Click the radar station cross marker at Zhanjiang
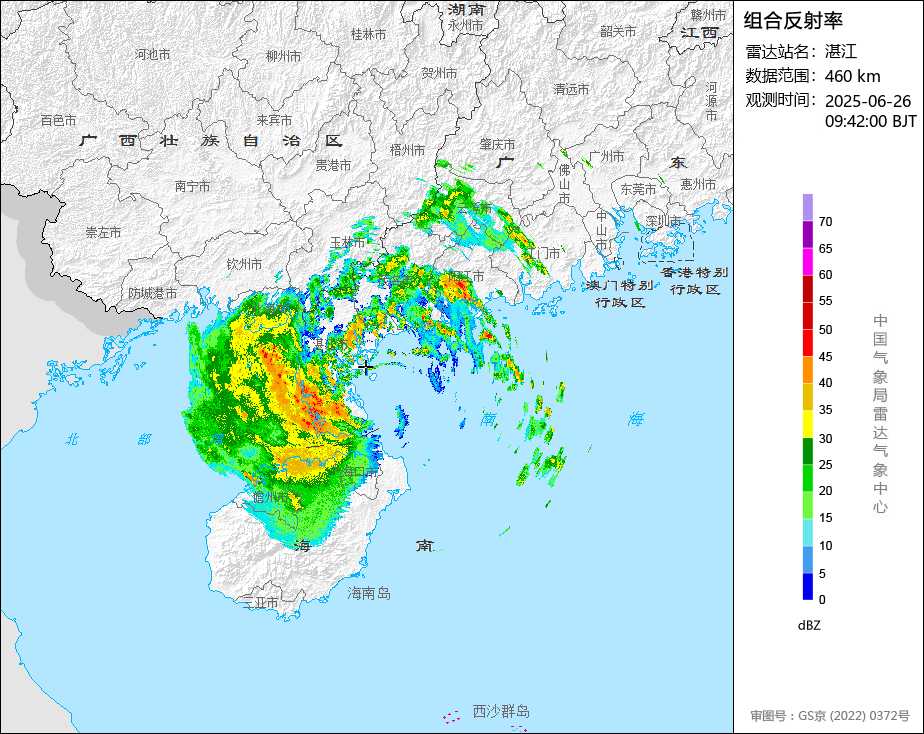Screen dimensions: 924x734 (x=366, y=367)
